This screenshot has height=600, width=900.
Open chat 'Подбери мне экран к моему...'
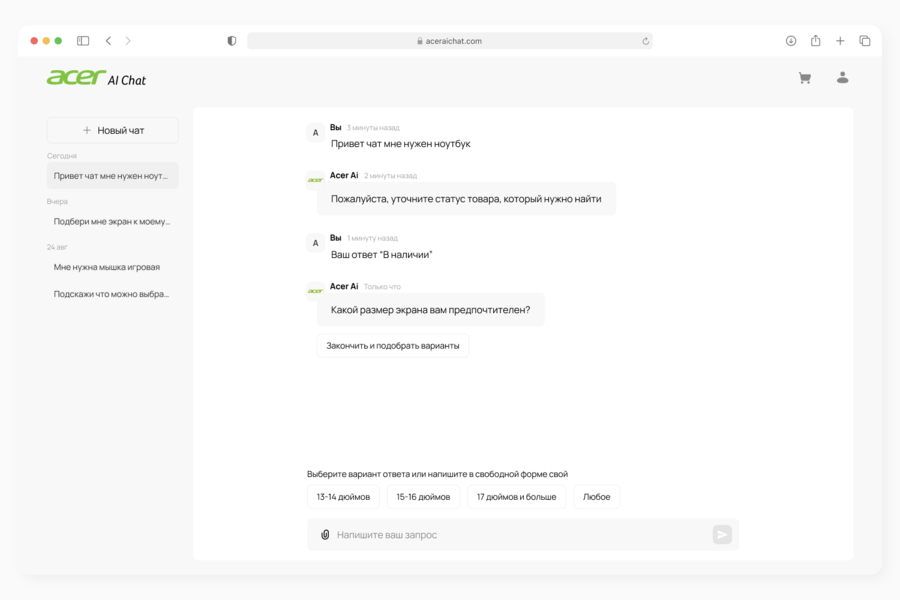(x=112, y=222)
